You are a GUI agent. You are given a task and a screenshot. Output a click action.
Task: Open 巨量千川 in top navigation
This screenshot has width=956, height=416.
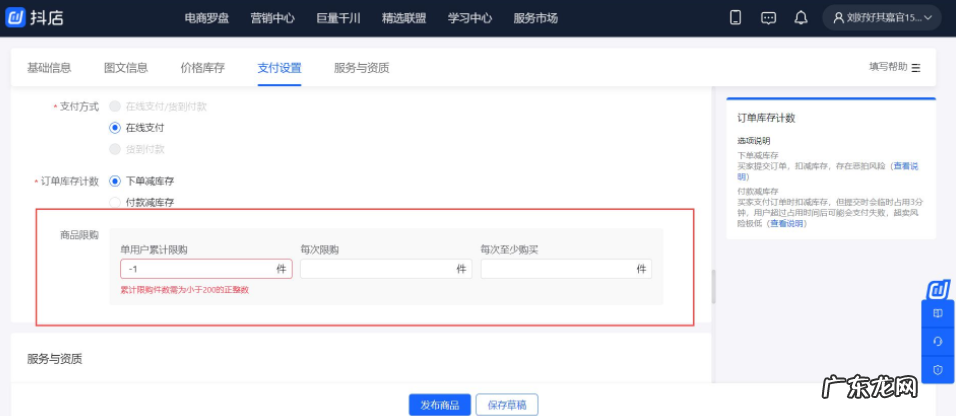pos(338,18)
